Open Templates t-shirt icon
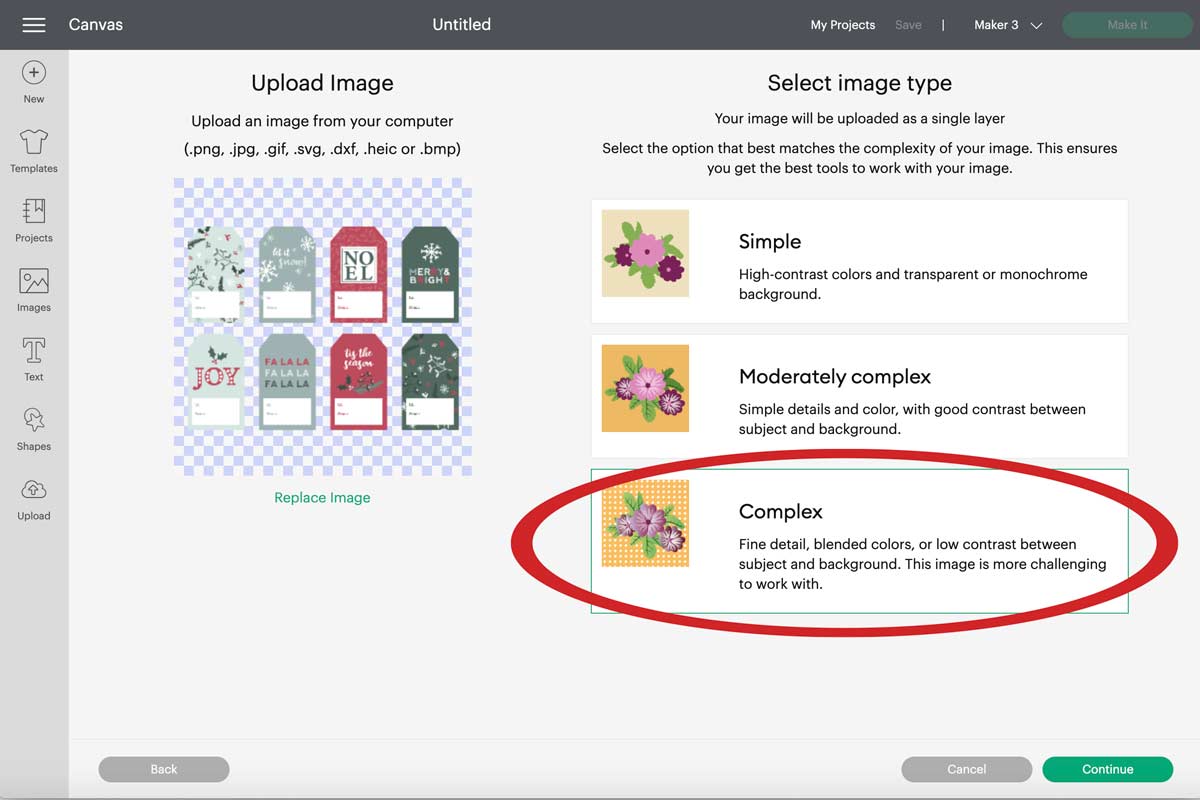The width and height of the screenshot is (1200, 800). (34, 142)
